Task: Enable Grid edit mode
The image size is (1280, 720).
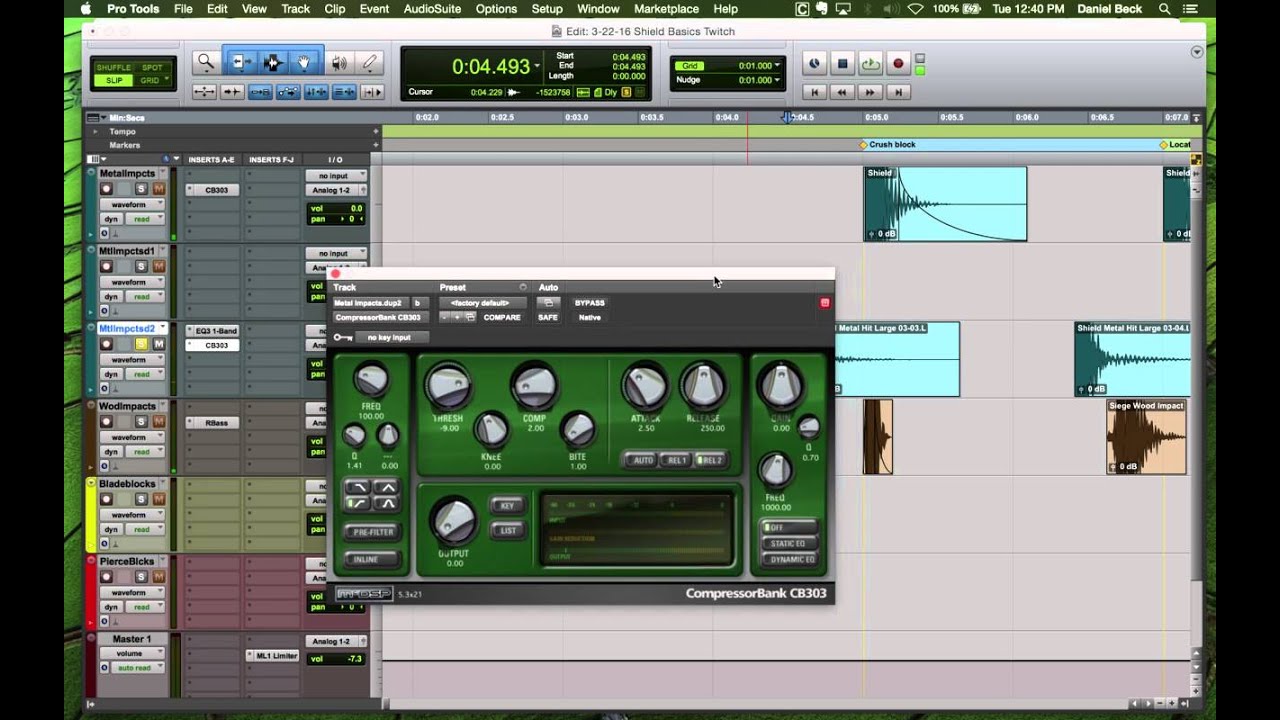Action: pos(151,80)
